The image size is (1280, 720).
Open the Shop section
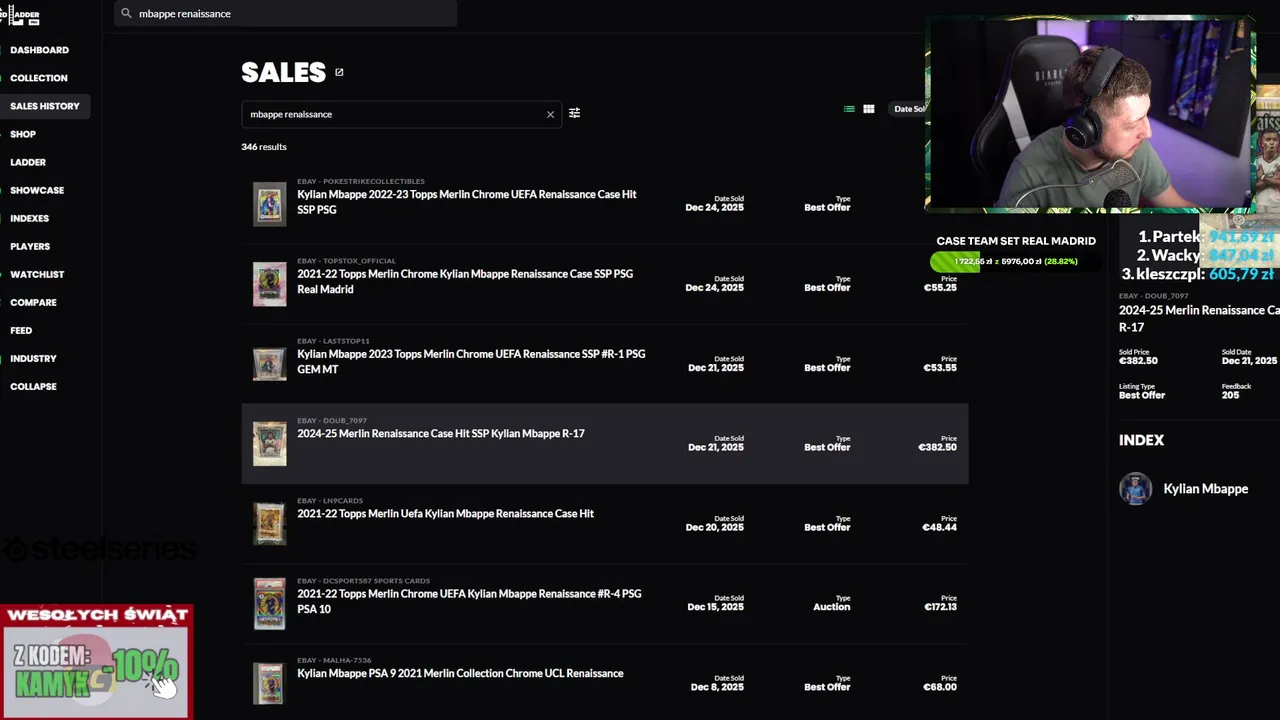(x=23, y=134)
